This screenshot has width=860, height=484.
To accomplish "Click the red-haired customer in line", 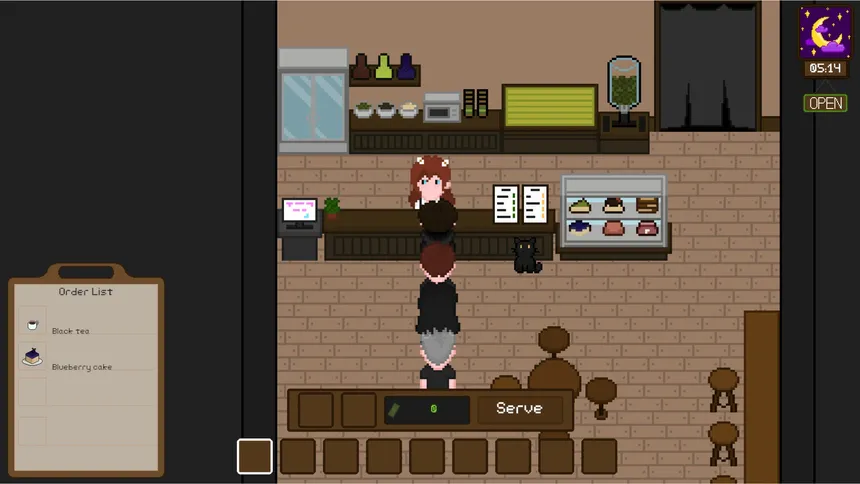I will [x=438, y=288].
